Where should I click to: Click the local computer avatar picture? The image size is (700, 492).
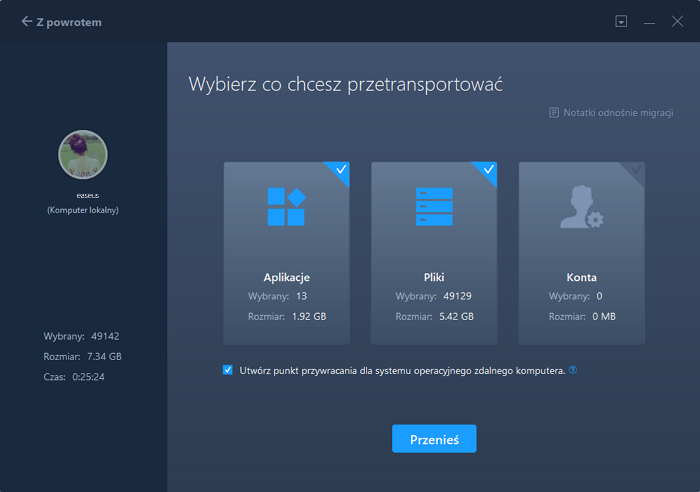tap(83, 155)
